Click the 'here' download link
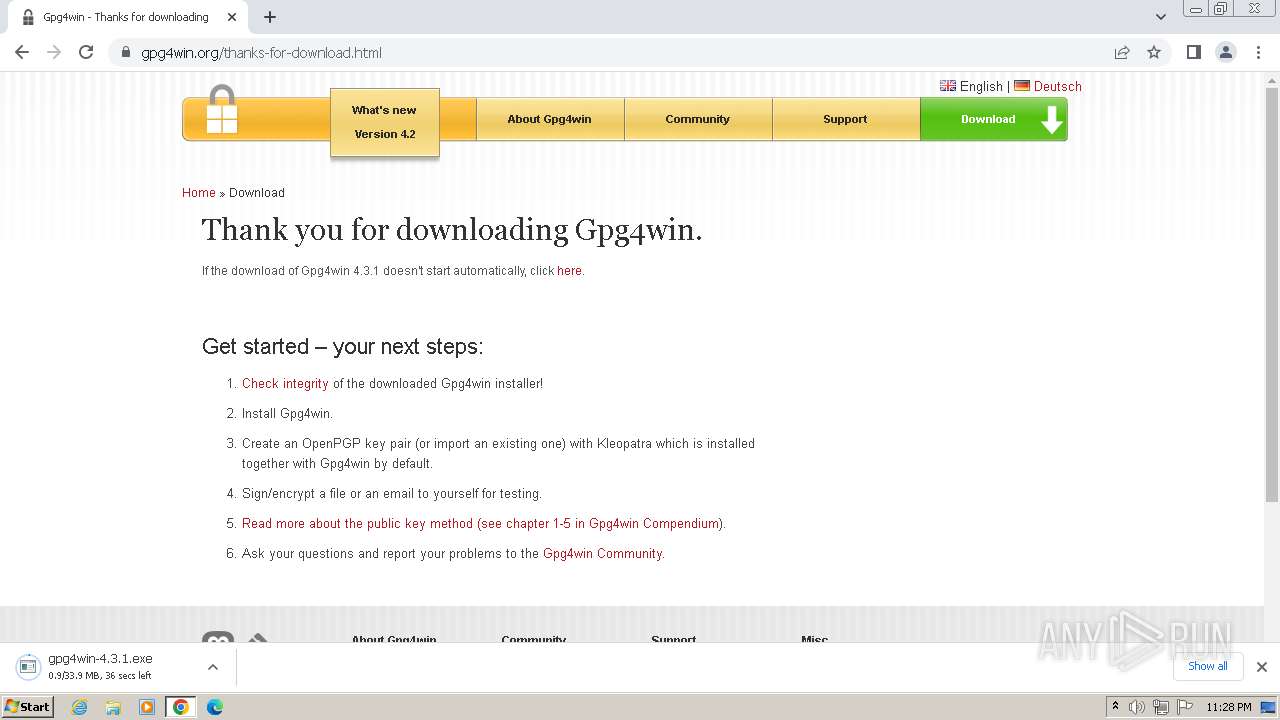 click(x=569, y=271)
